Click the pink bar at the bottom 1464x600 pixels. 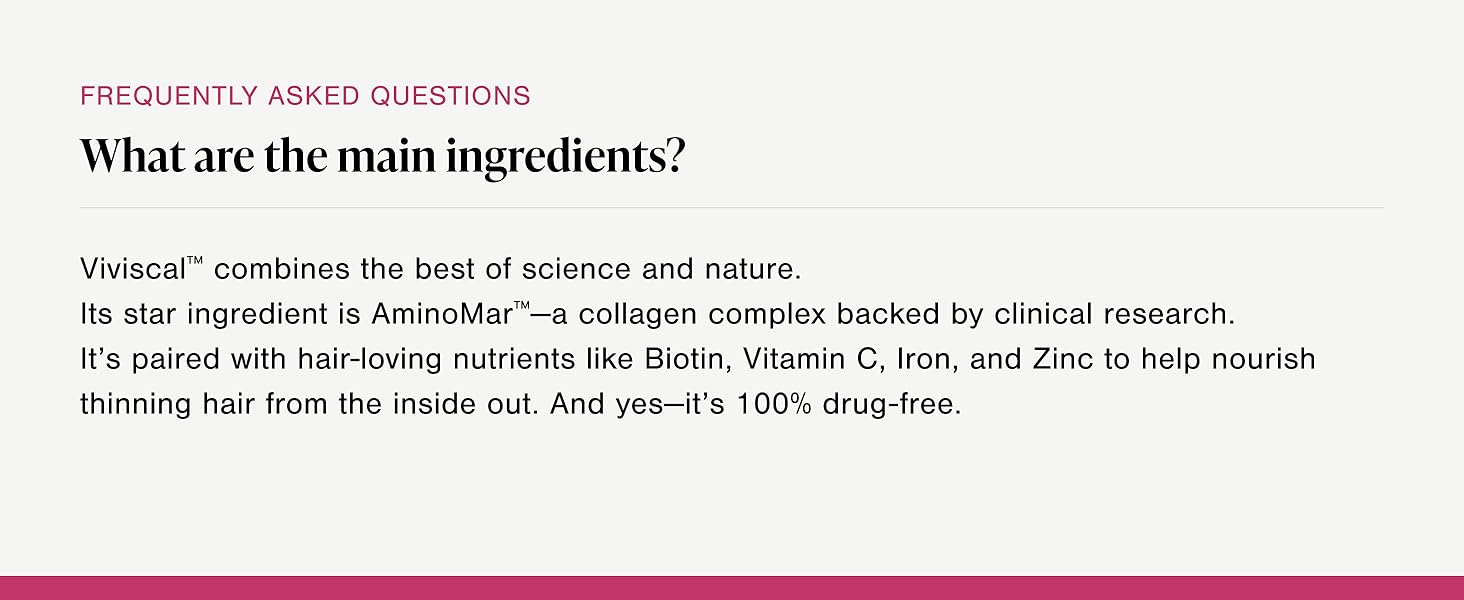(x=732, y=588)
